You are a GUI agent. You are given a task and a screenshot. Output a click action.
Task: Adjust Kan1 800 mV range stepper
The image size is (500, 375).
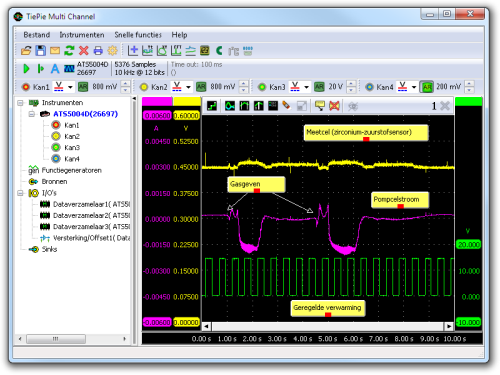(x=125, y=87)
